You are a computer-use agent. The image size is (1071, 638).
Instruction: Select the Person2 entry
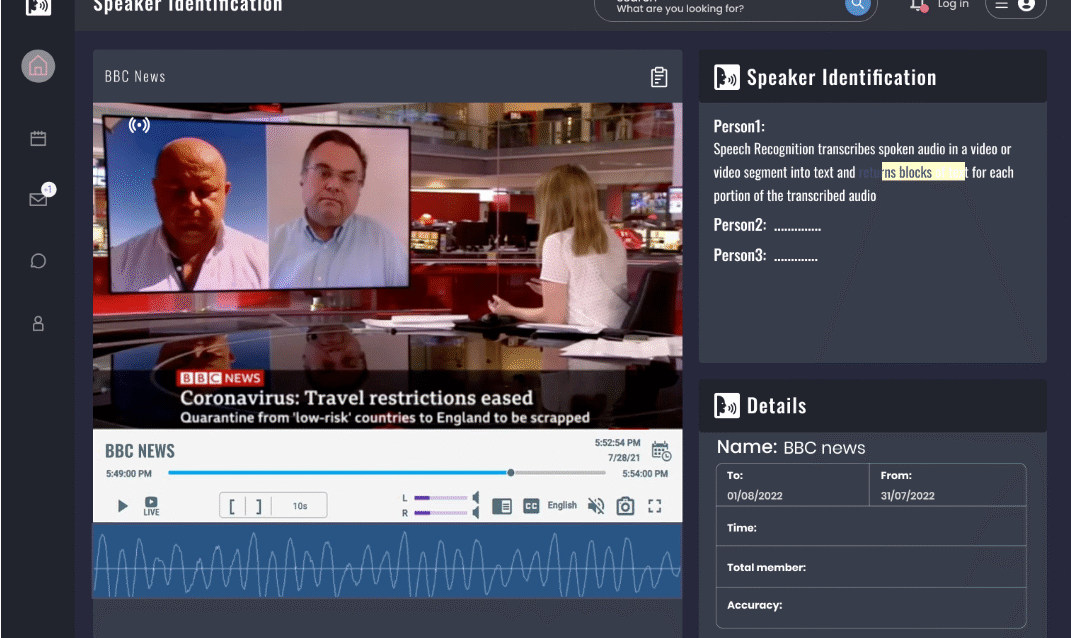[x=767, y=225]
